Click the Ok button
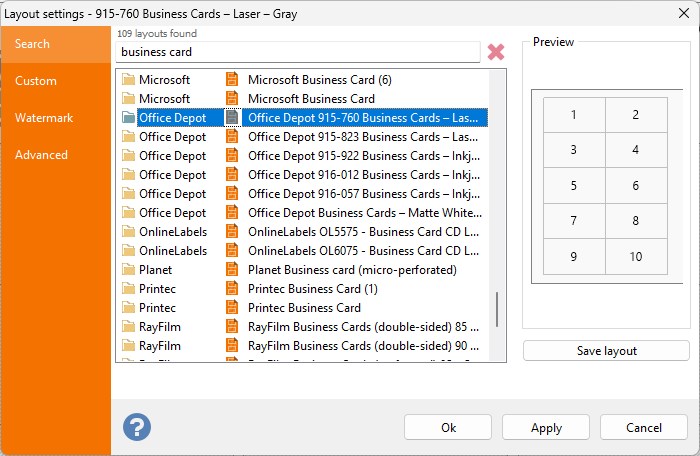Image resolution: width=700 pixels, height=456 pixels. (x=448, y=427)
